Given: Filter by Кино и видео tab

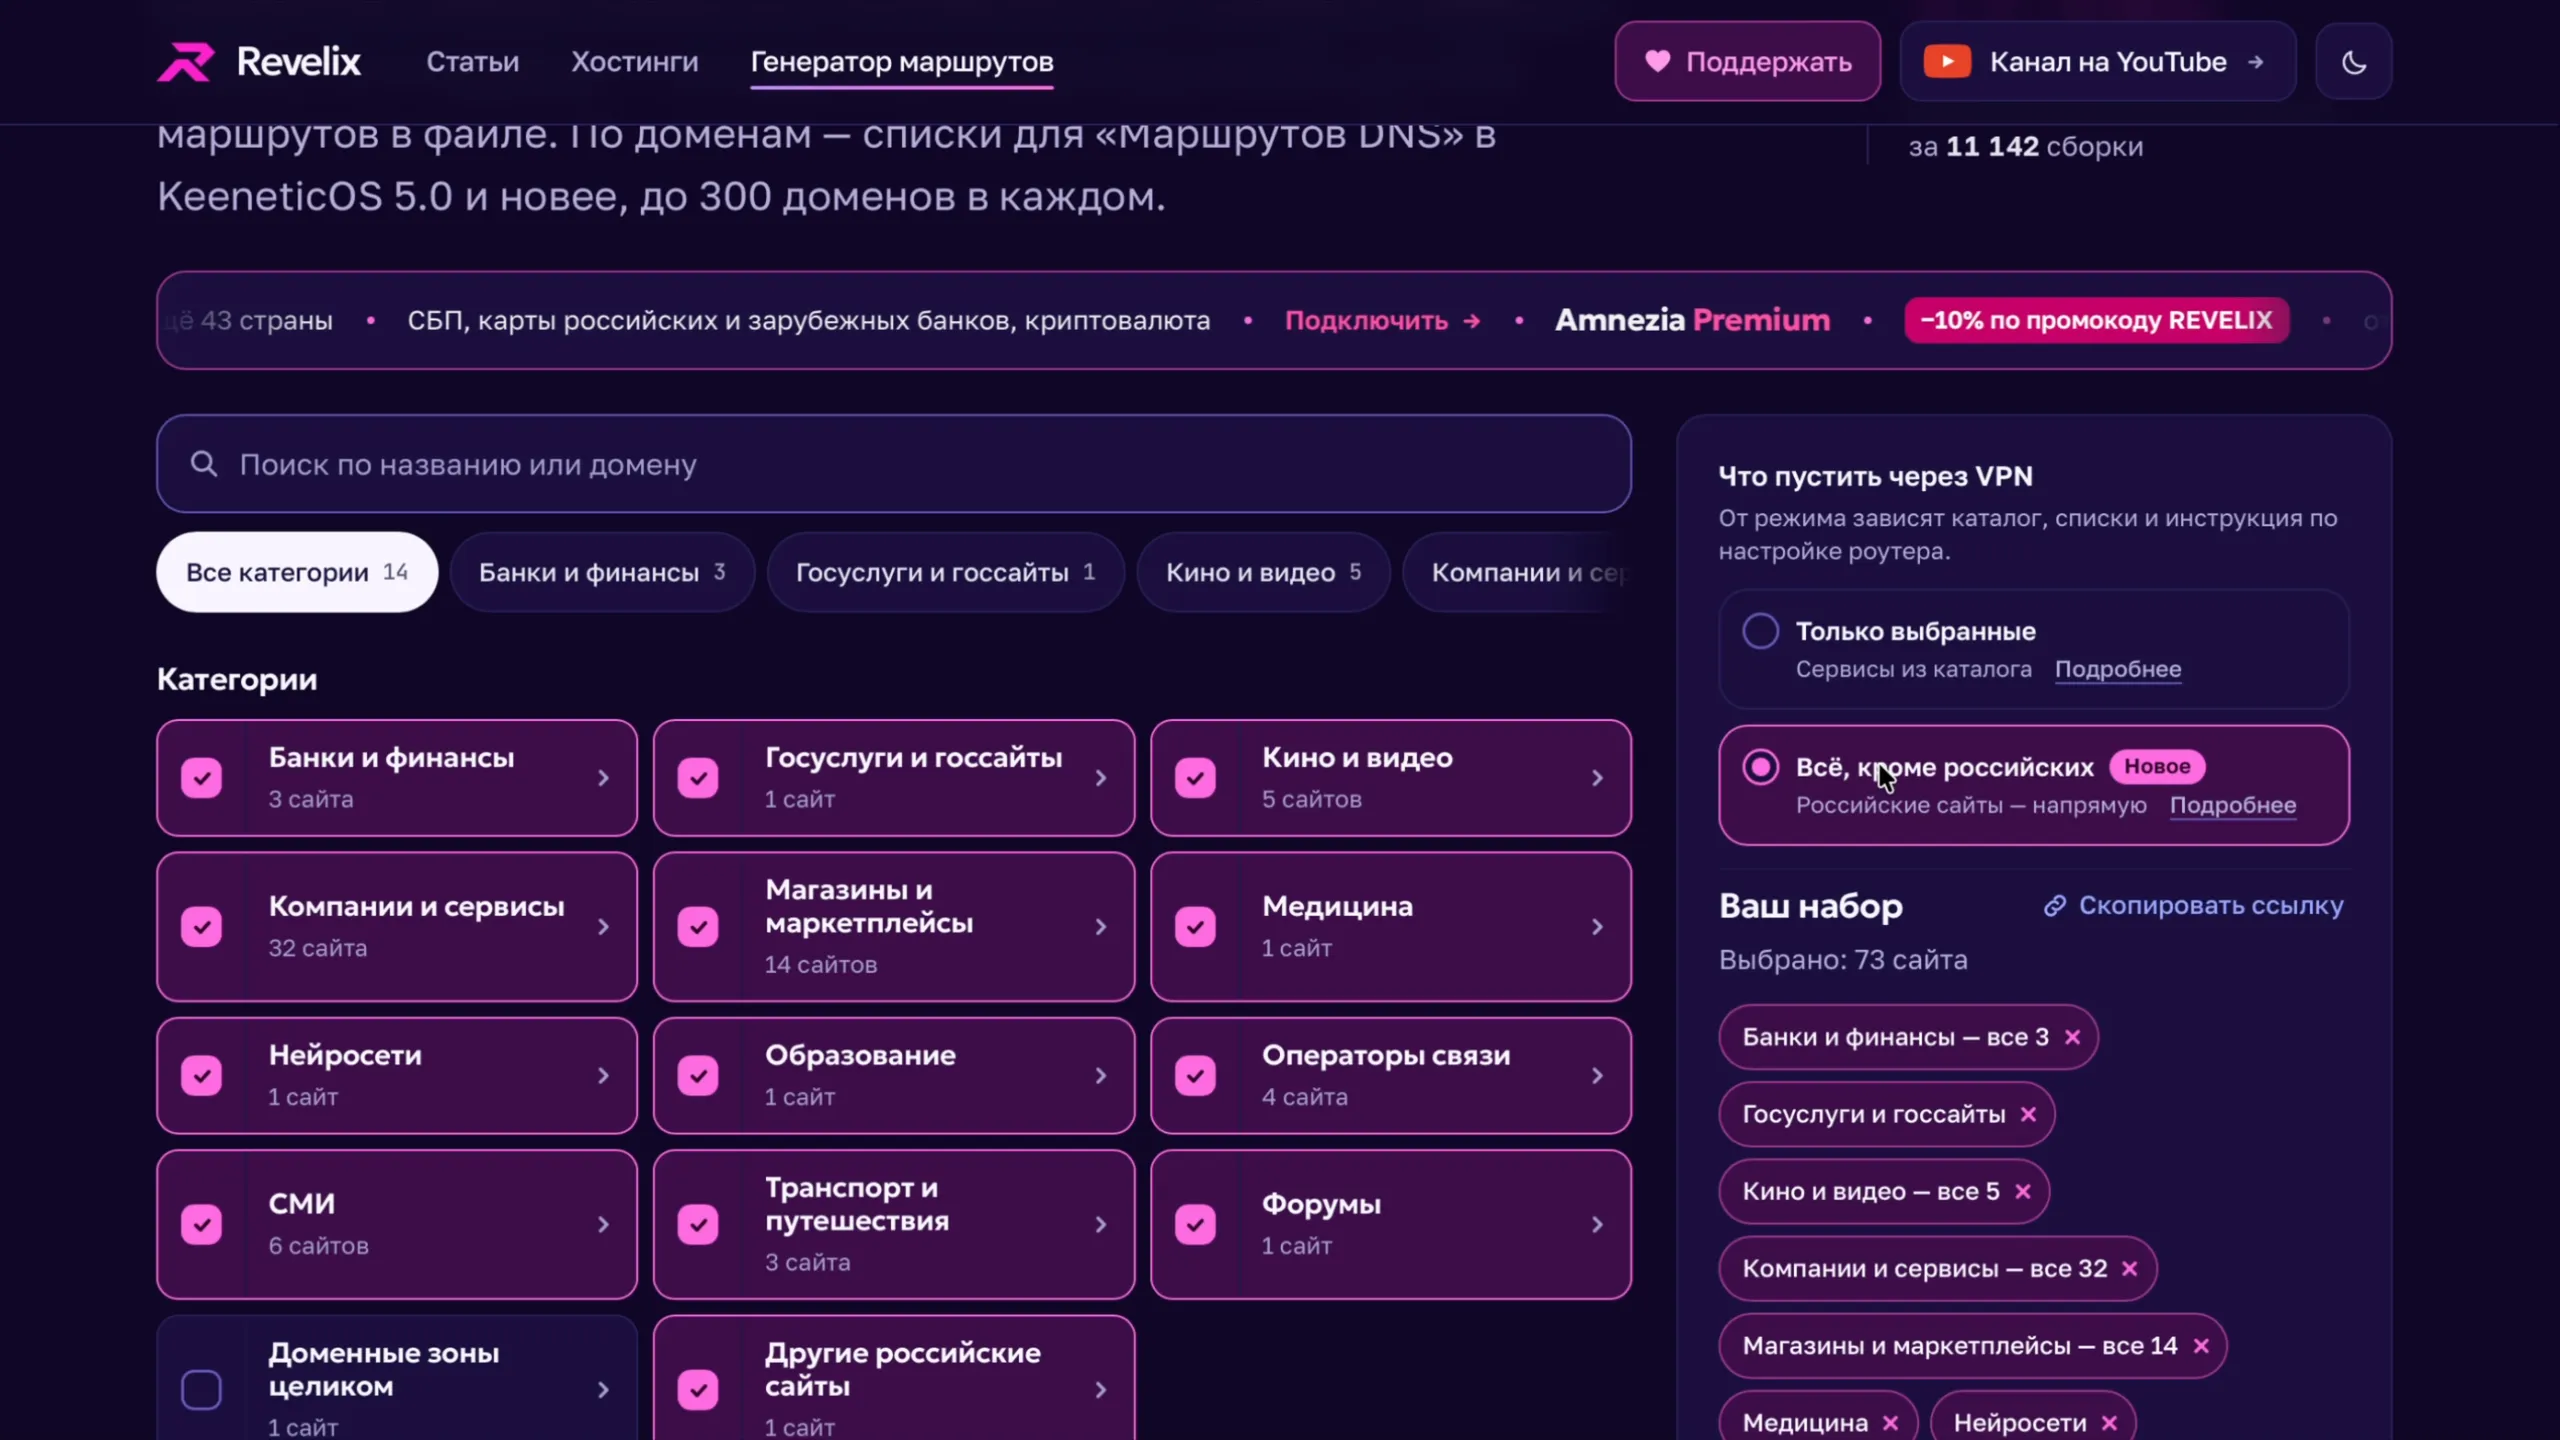Looking at the screenshot, I should 1263,572.
